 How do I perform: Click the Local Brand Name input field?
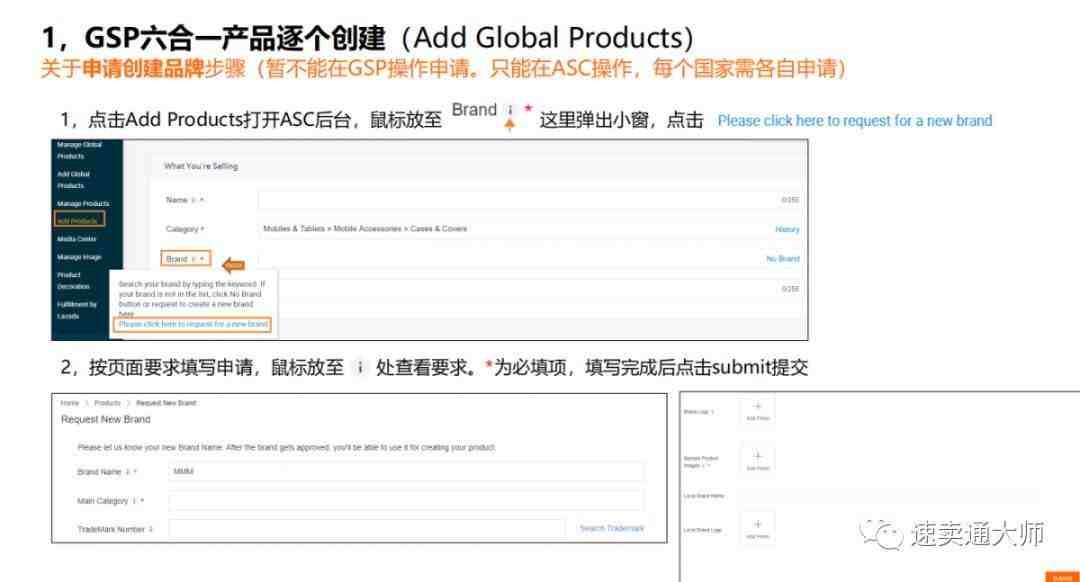click(x=889, y=496)
